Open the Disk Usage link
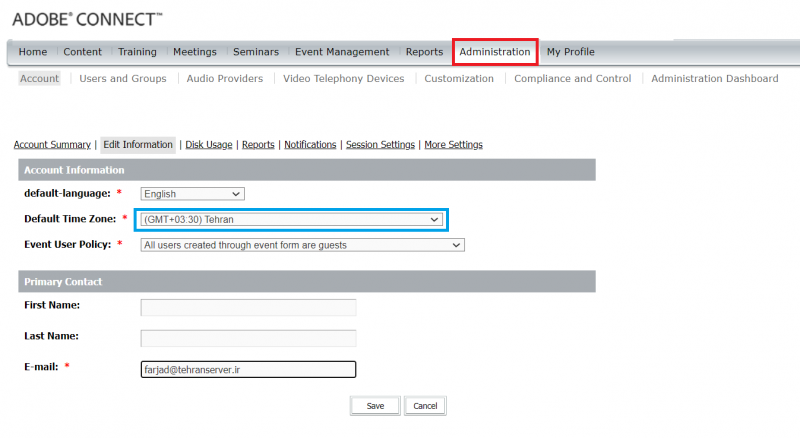 coord(209,145)
